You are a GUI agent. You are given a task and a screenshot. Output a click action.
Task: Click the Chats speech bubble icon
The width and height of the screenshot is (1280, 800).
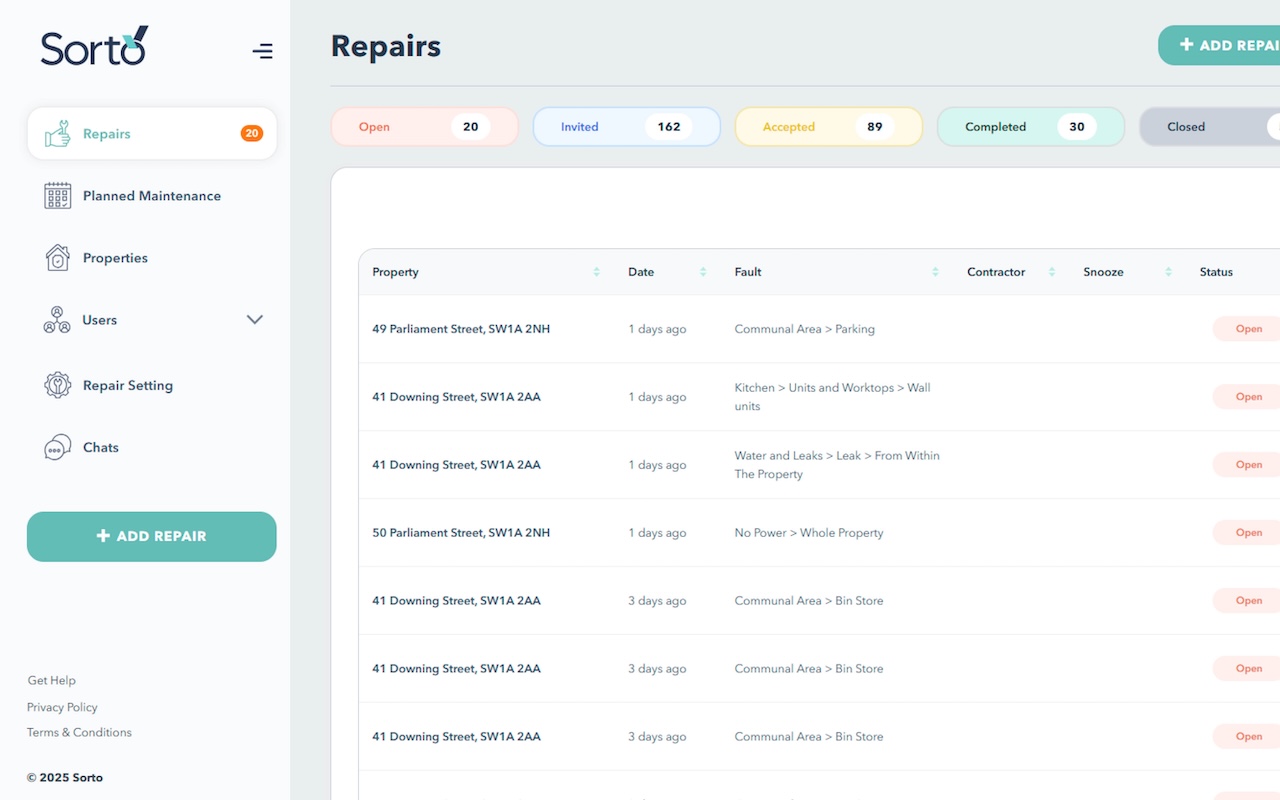[58, 447]
